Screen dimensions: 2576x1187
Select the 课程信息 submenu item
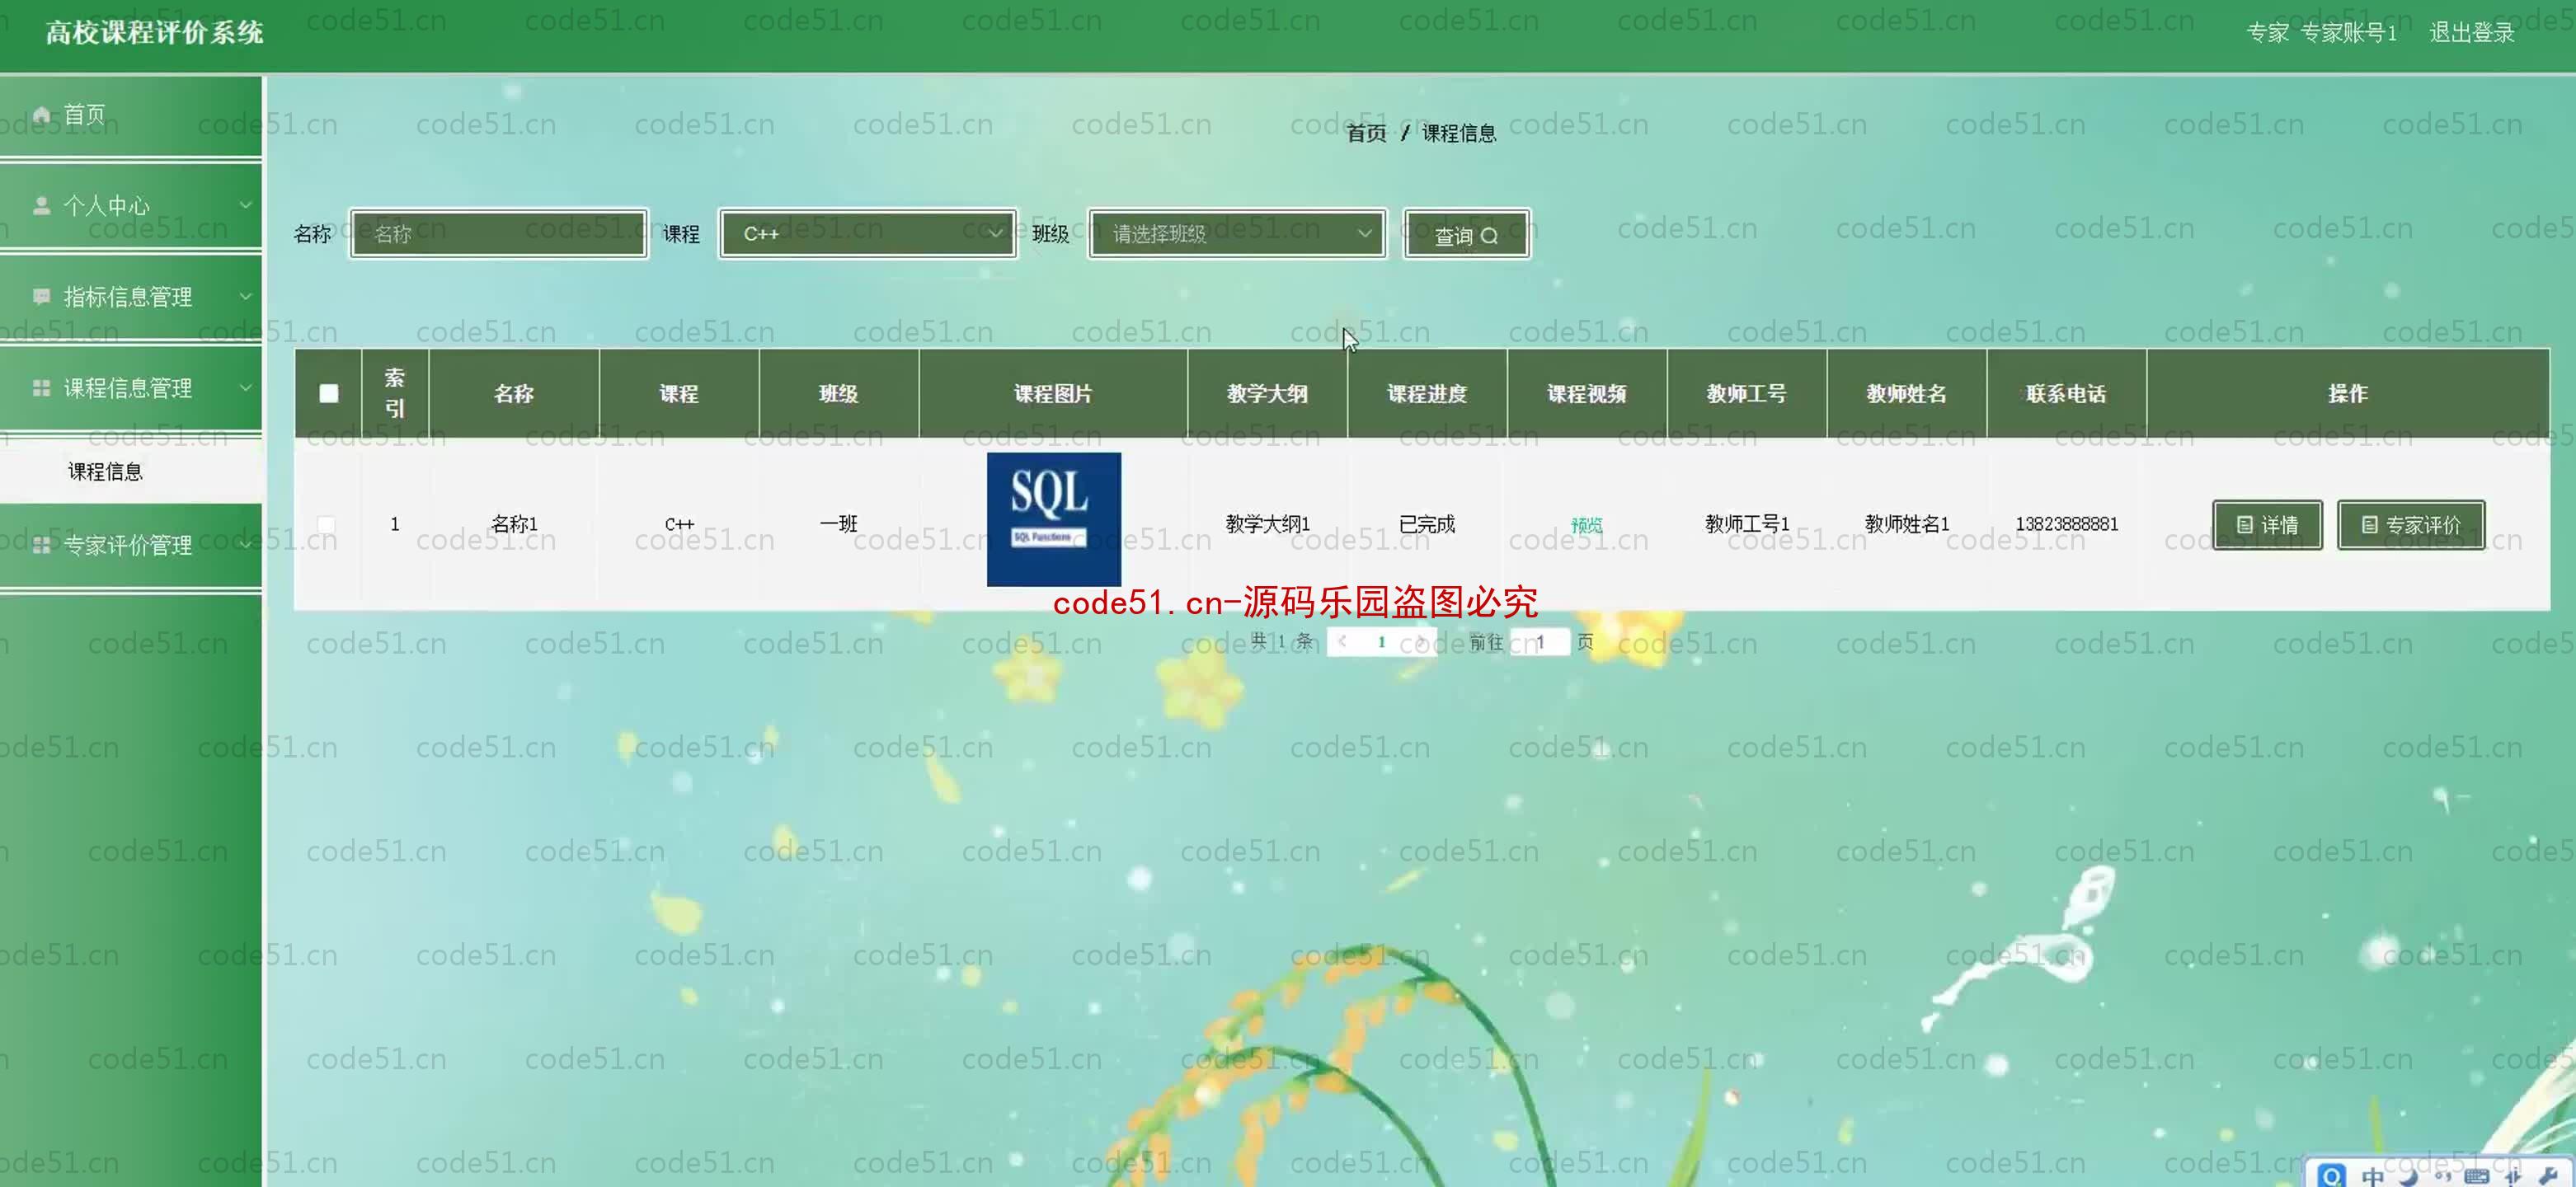(131, 471)
